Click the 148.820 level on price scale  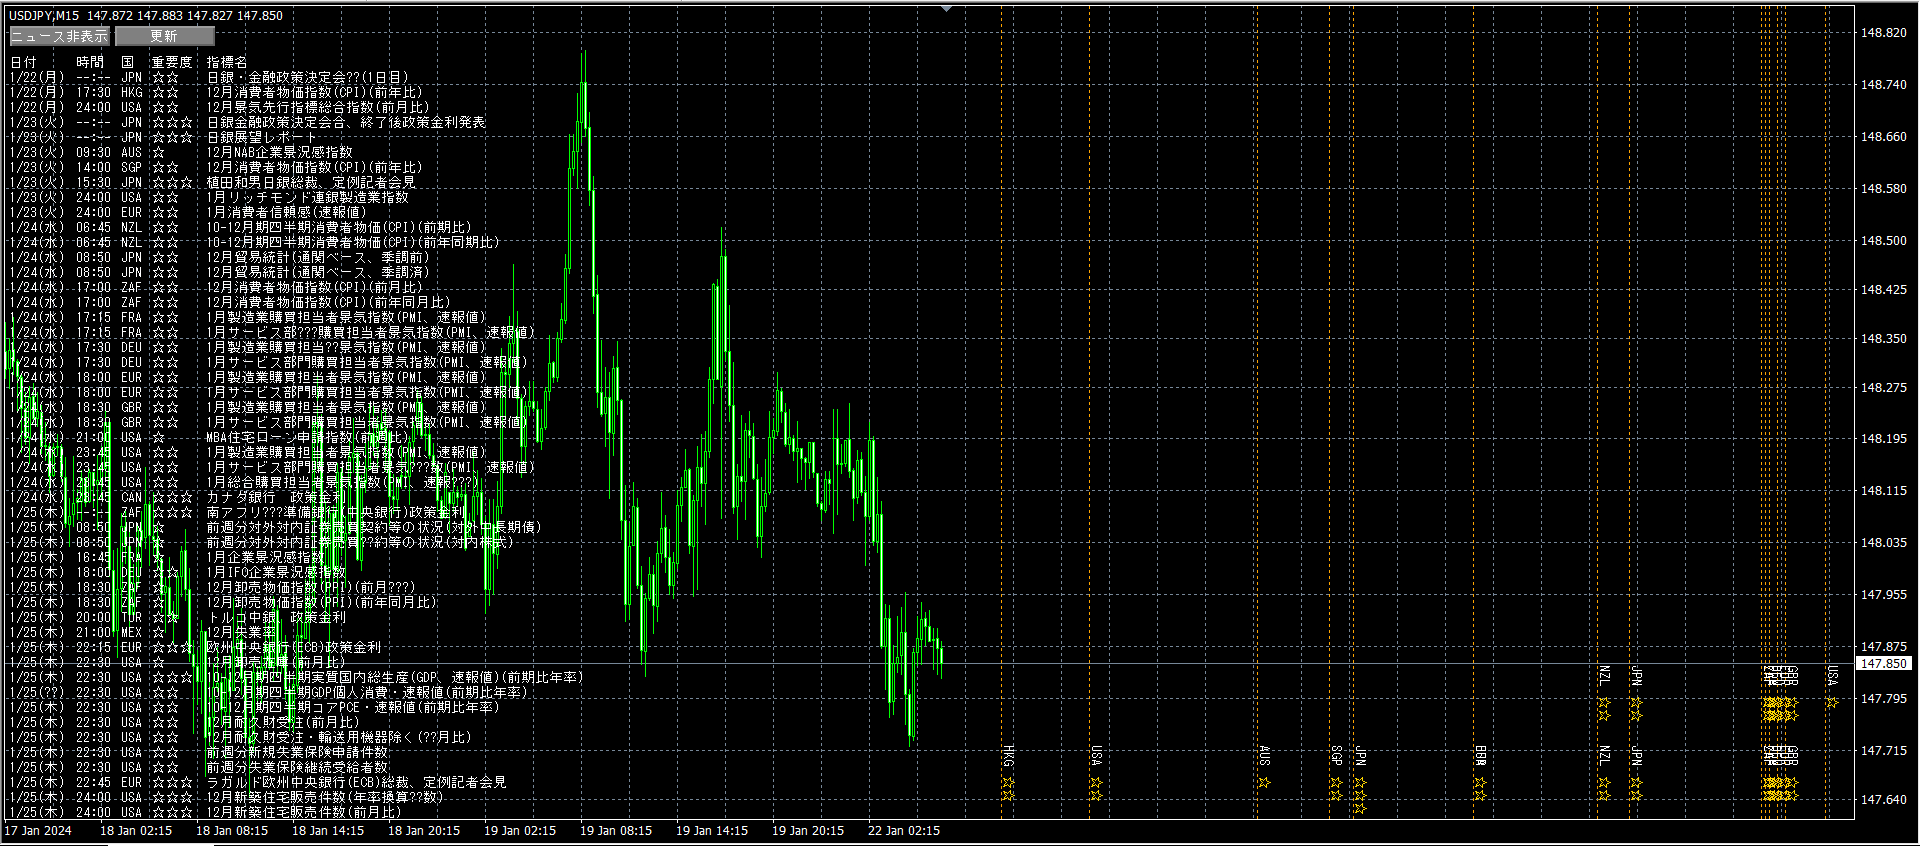[1883, 33]
